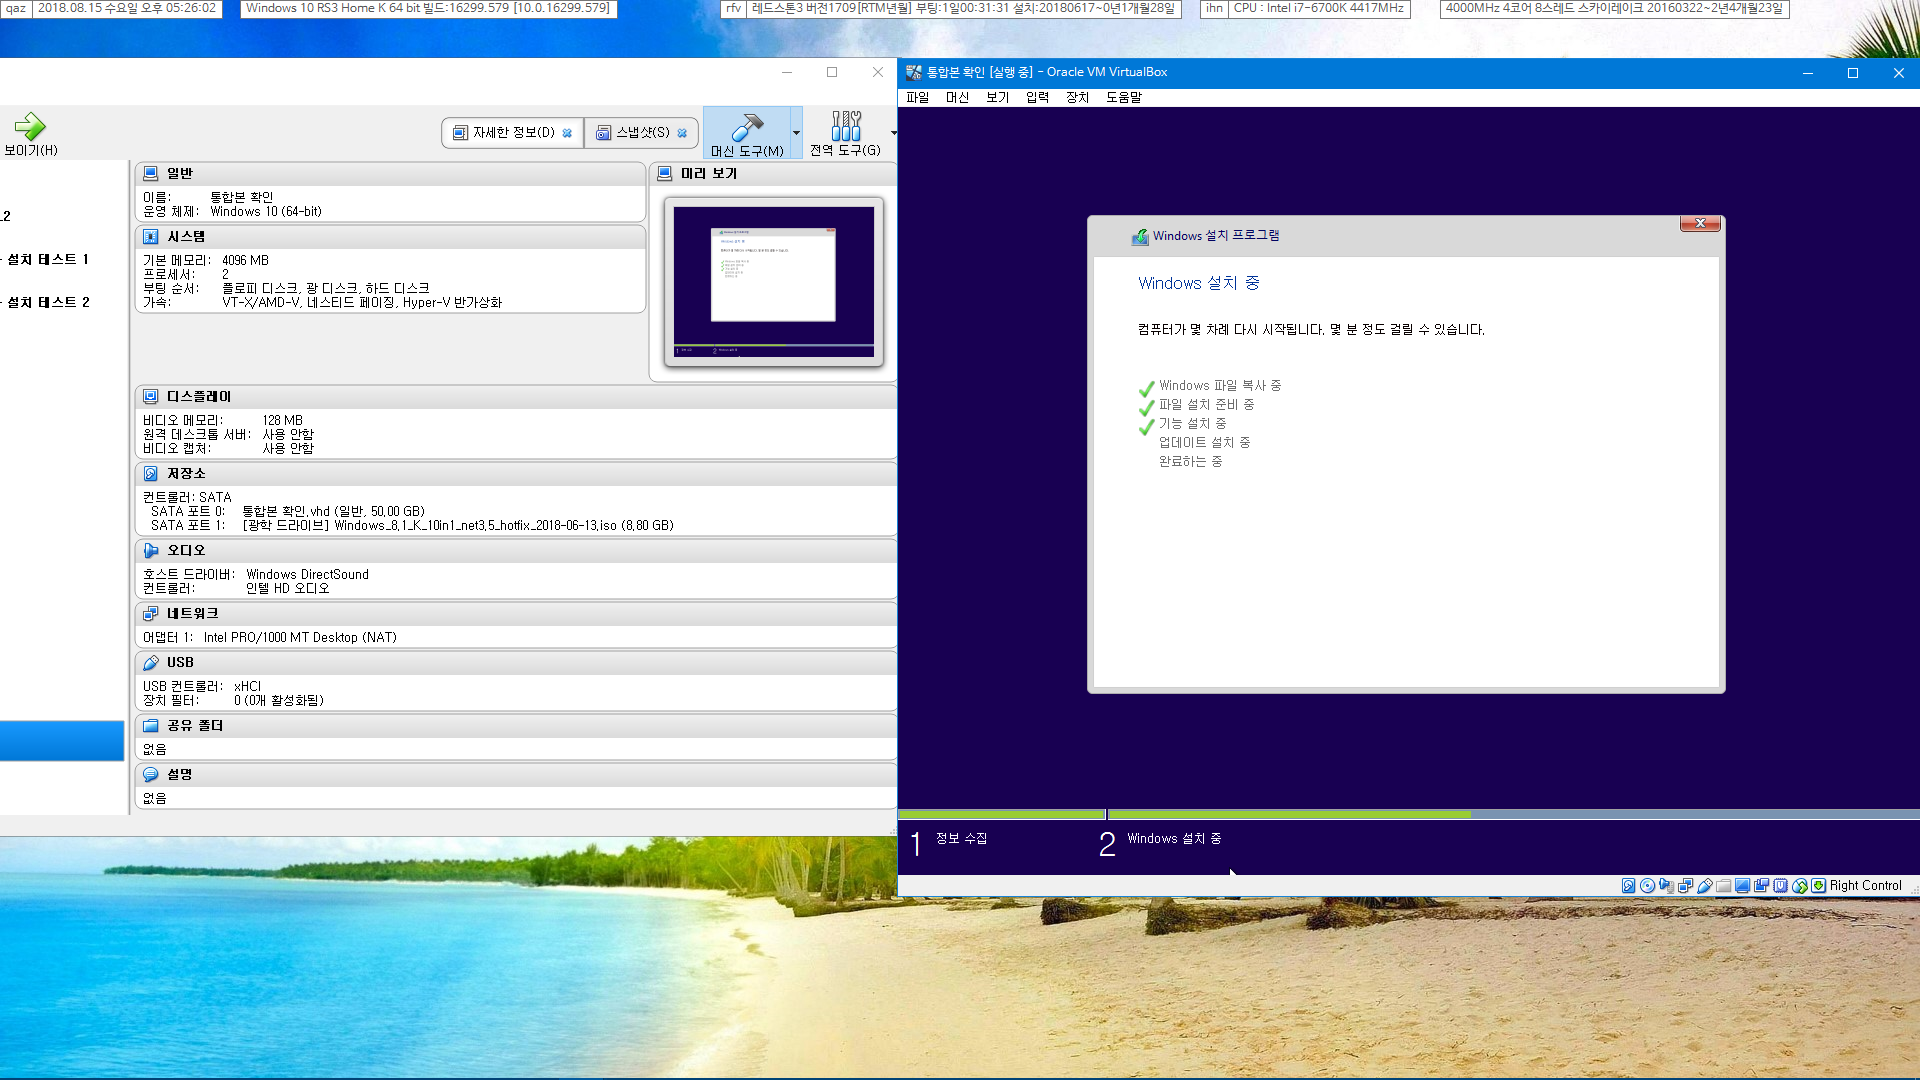Close the 자세한 정보(D) tab pin icon
This screenshot has height=1080, width=1920.
coord(567,133)
